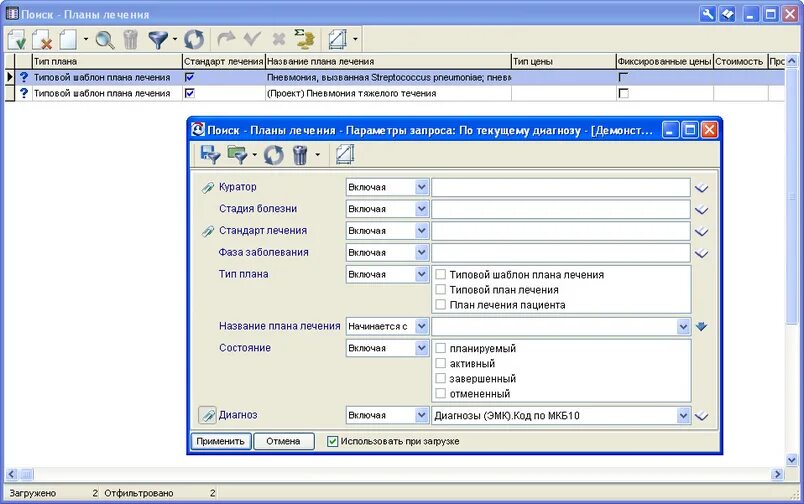Sort by the Стоимость column header

tap(740, 61)
